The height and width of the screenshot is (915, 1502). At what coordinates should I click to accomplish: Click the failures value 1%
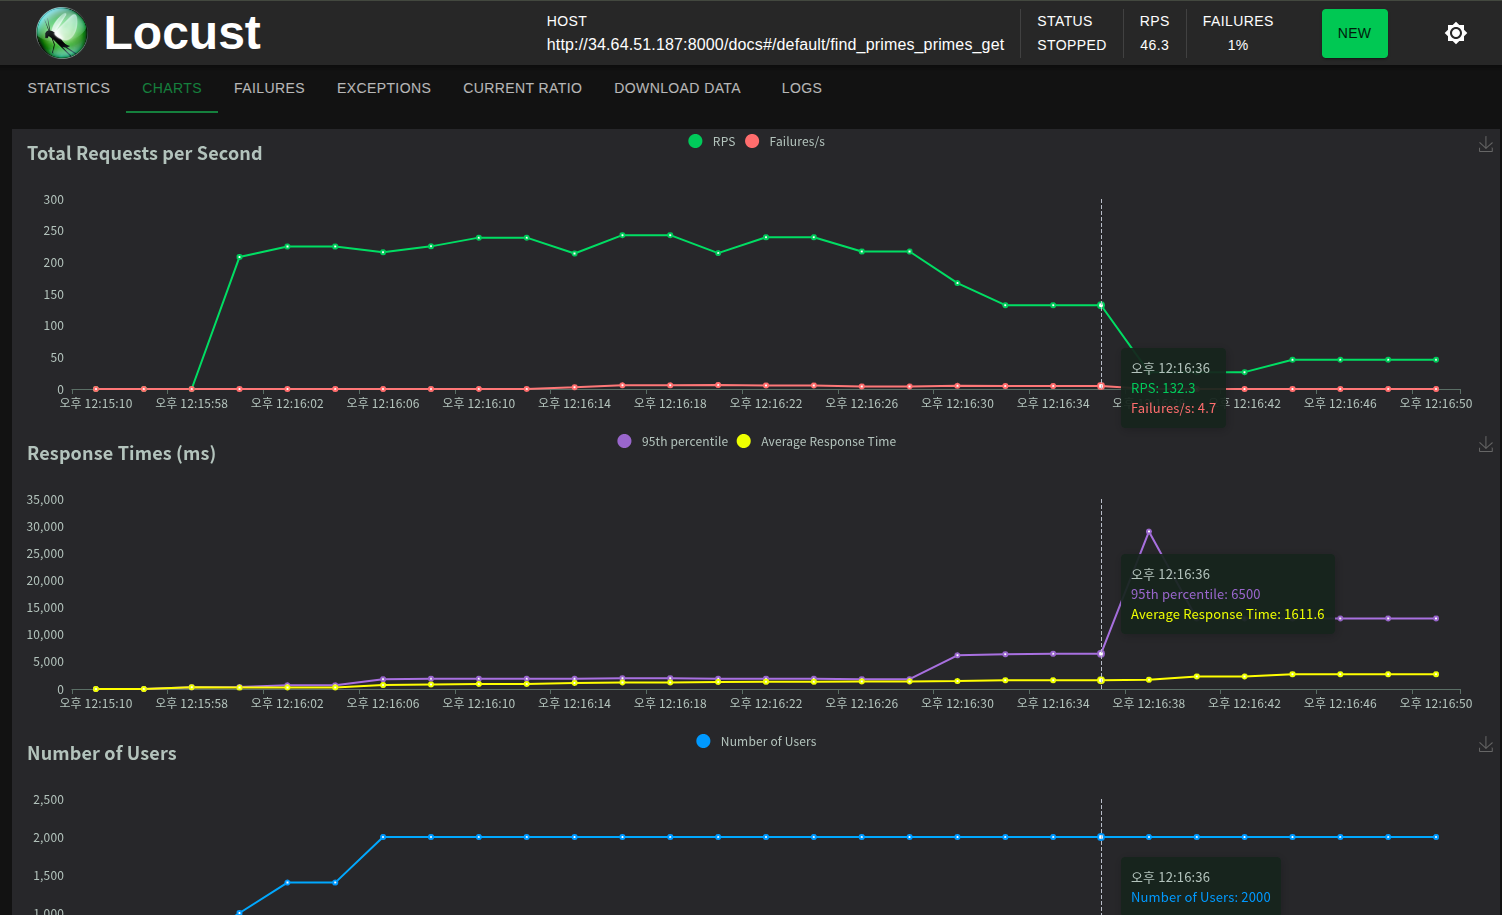[1238, 45]
